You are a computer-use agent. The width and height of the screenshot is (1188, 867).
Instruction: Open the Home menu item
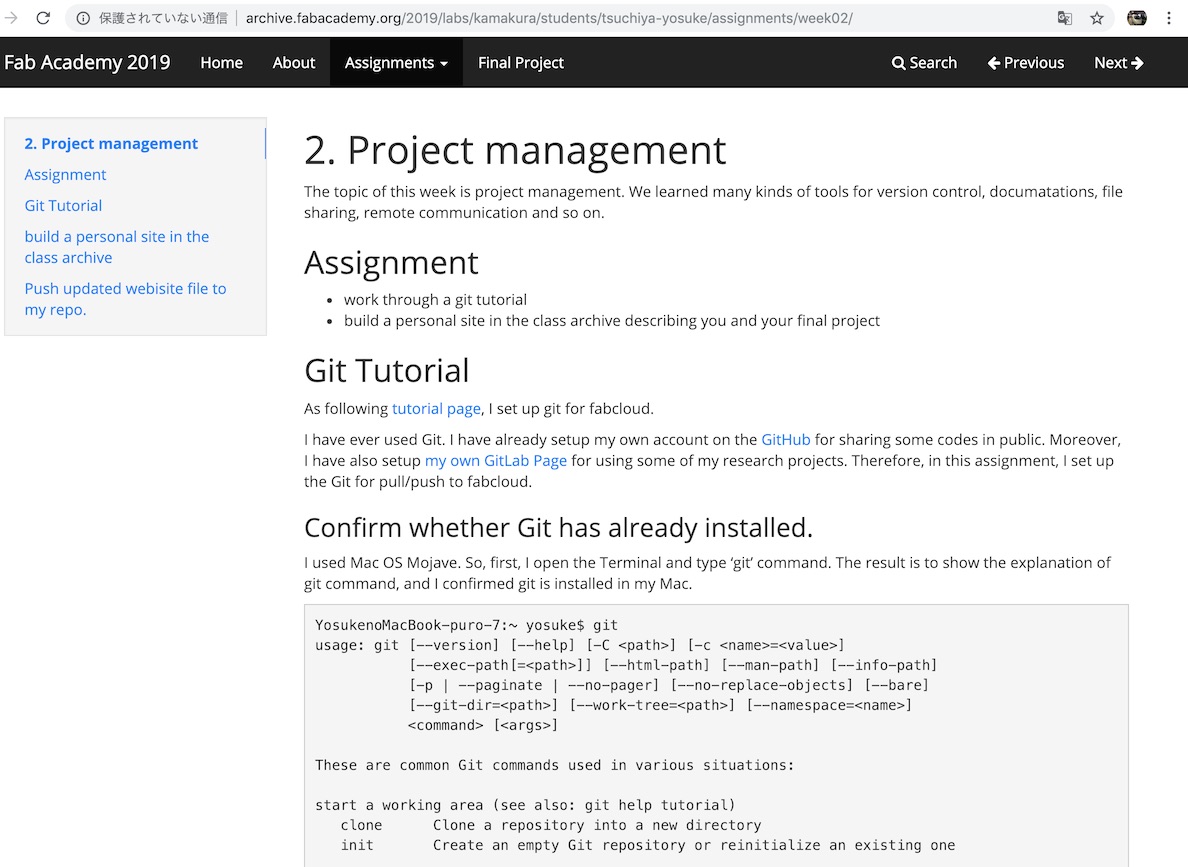pos(221,62)
